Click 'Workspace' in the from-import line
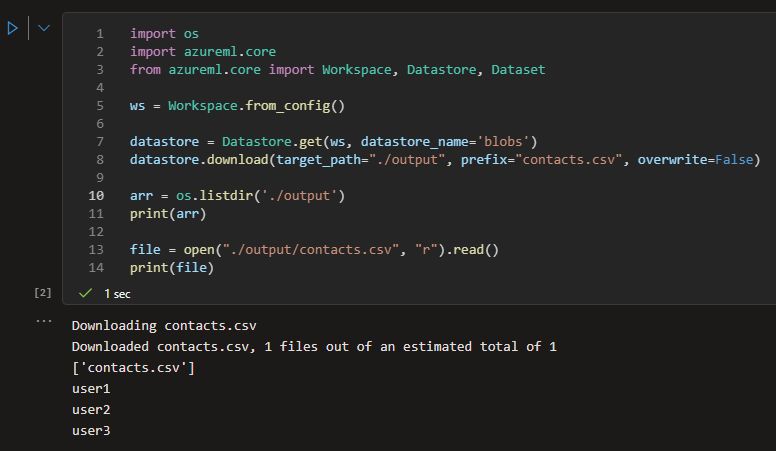The width and height of the screenshot is (776, 451). 356,69
